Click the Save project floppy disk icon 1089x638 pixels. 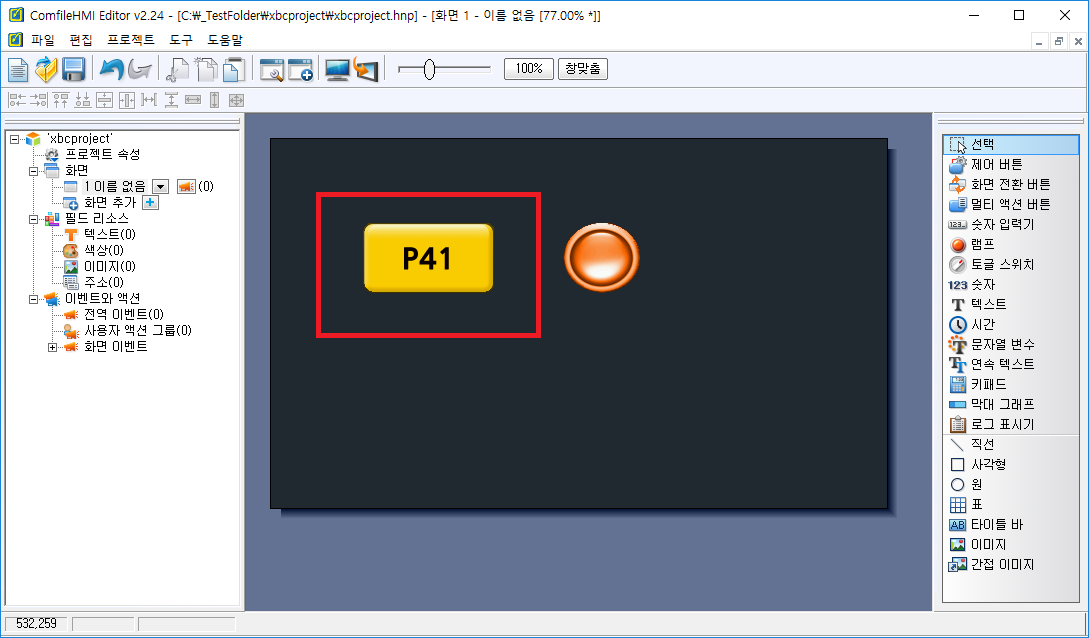tap(73, 69)
